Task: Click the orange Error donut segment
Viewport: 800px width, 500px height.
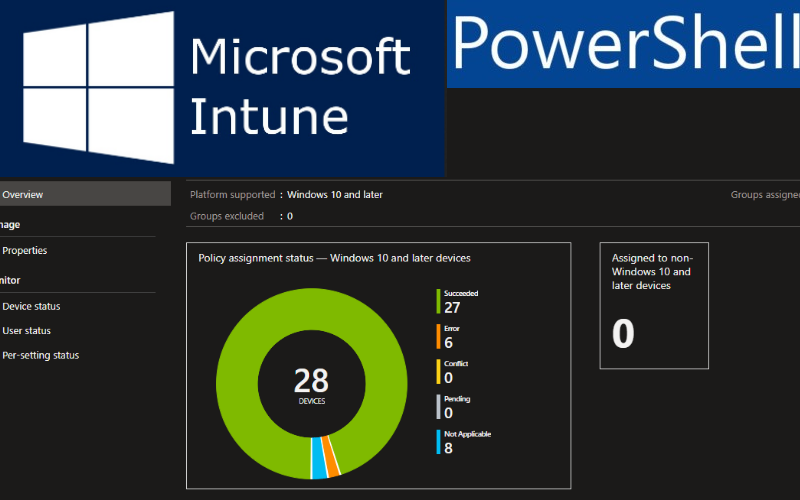Action: click(332, 456)
